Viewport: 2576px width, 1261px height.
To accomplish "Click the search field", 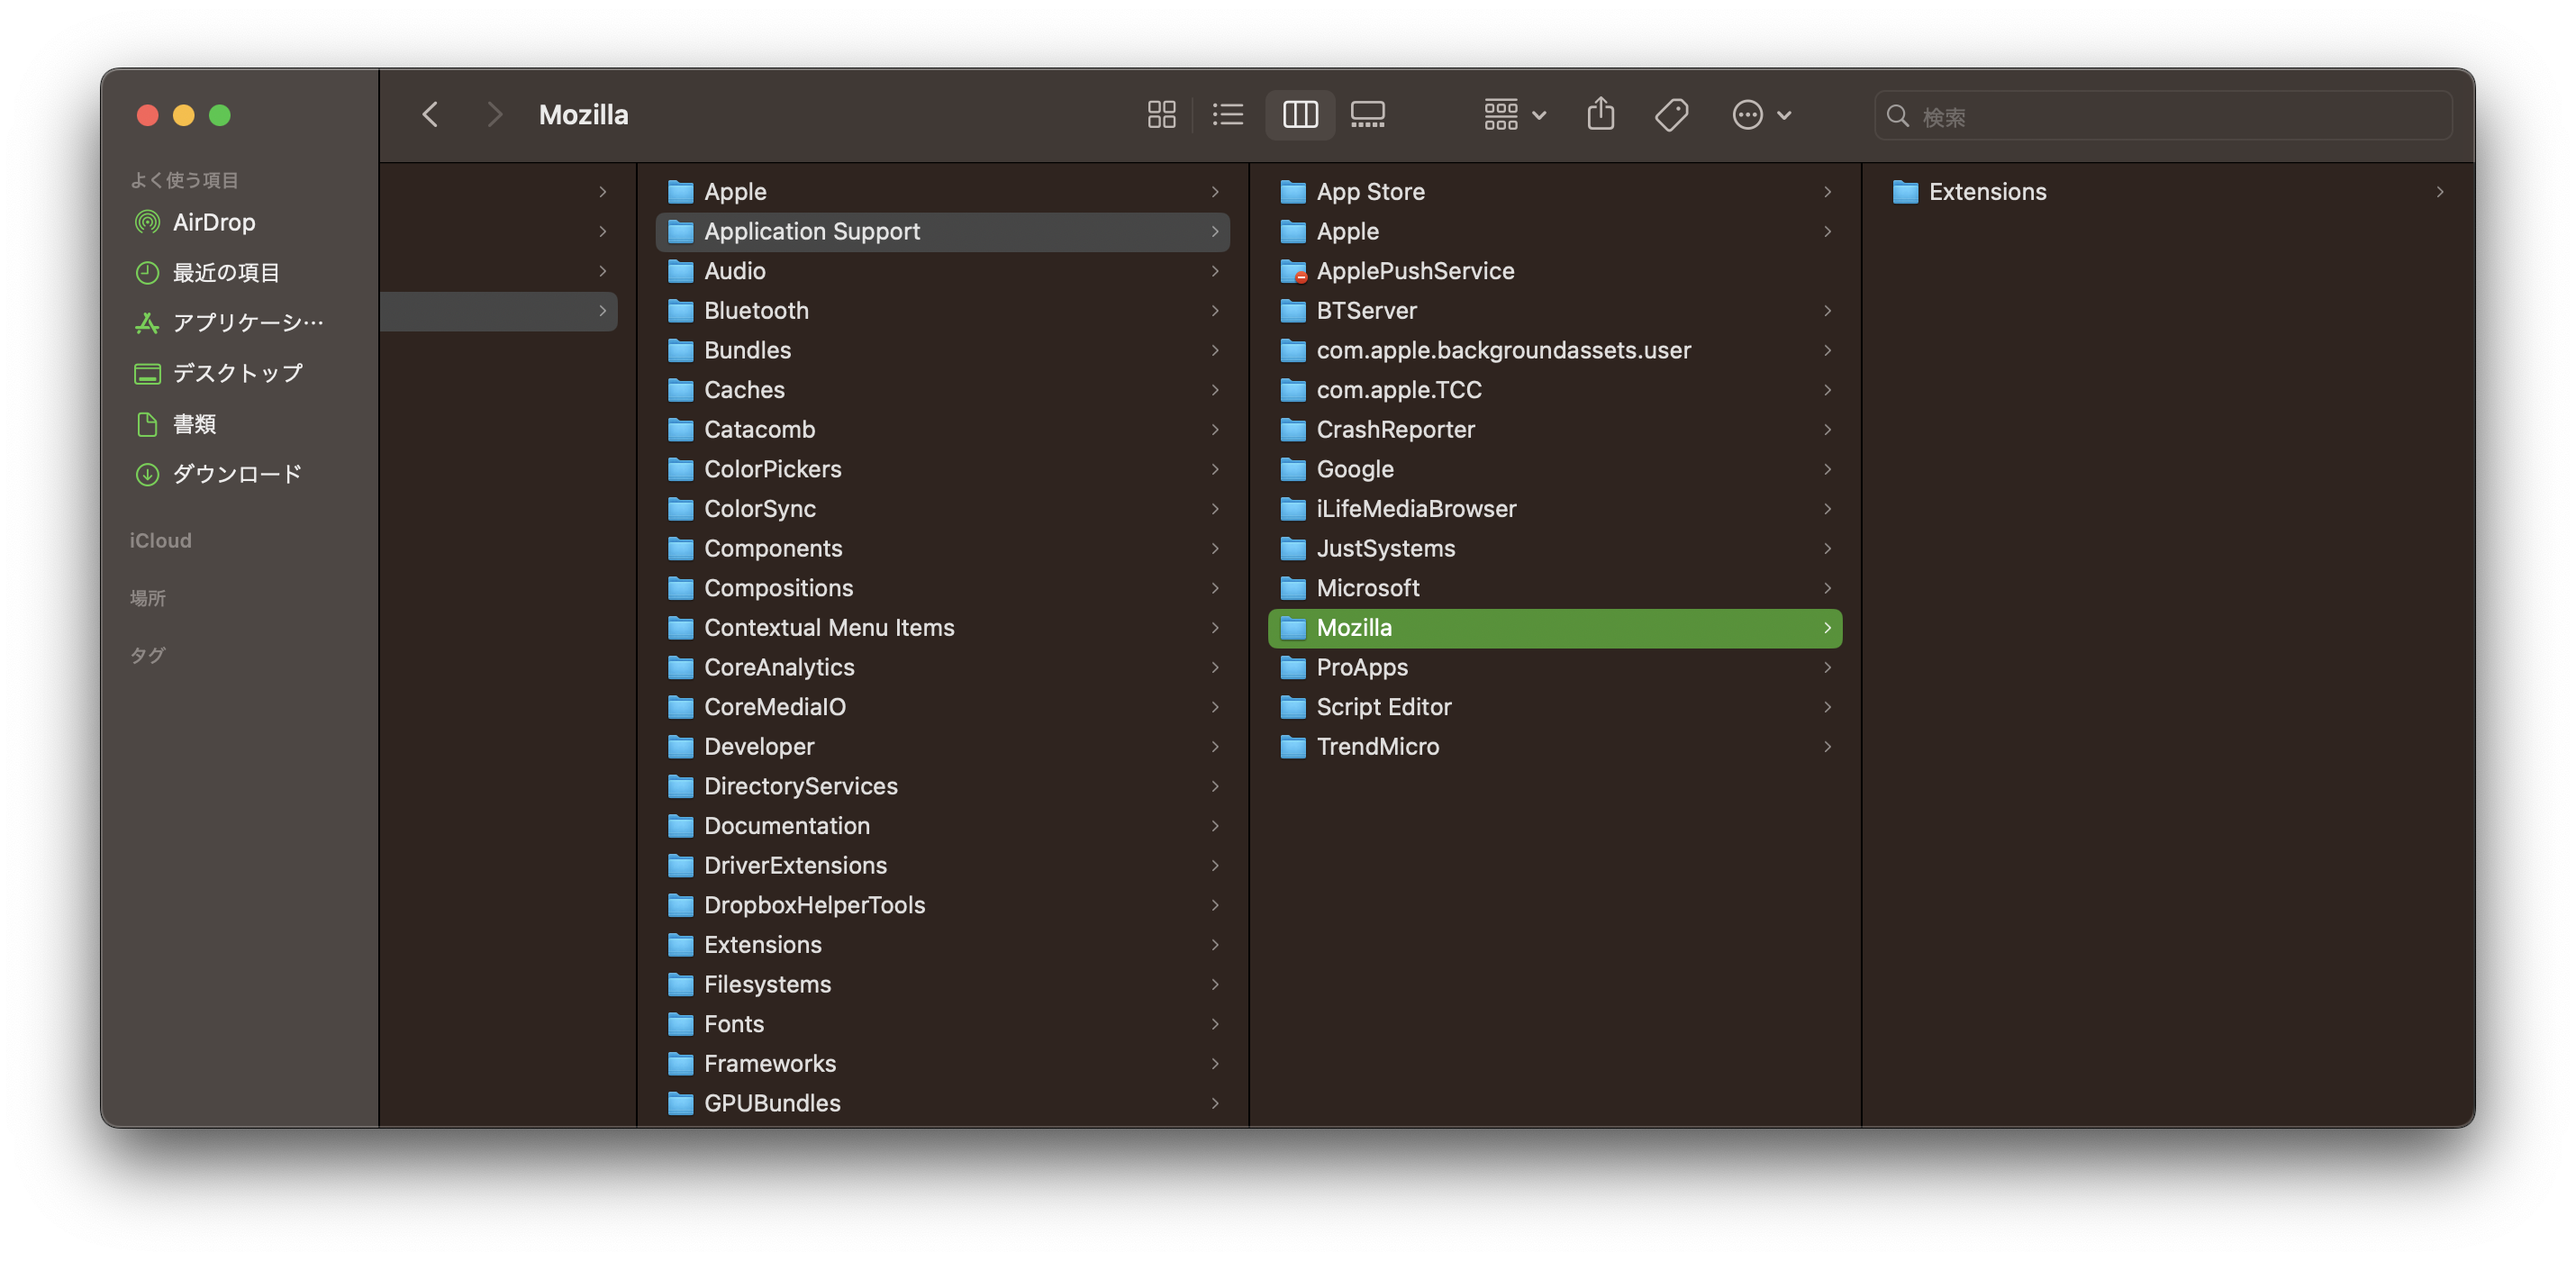I will point(2162,116).
